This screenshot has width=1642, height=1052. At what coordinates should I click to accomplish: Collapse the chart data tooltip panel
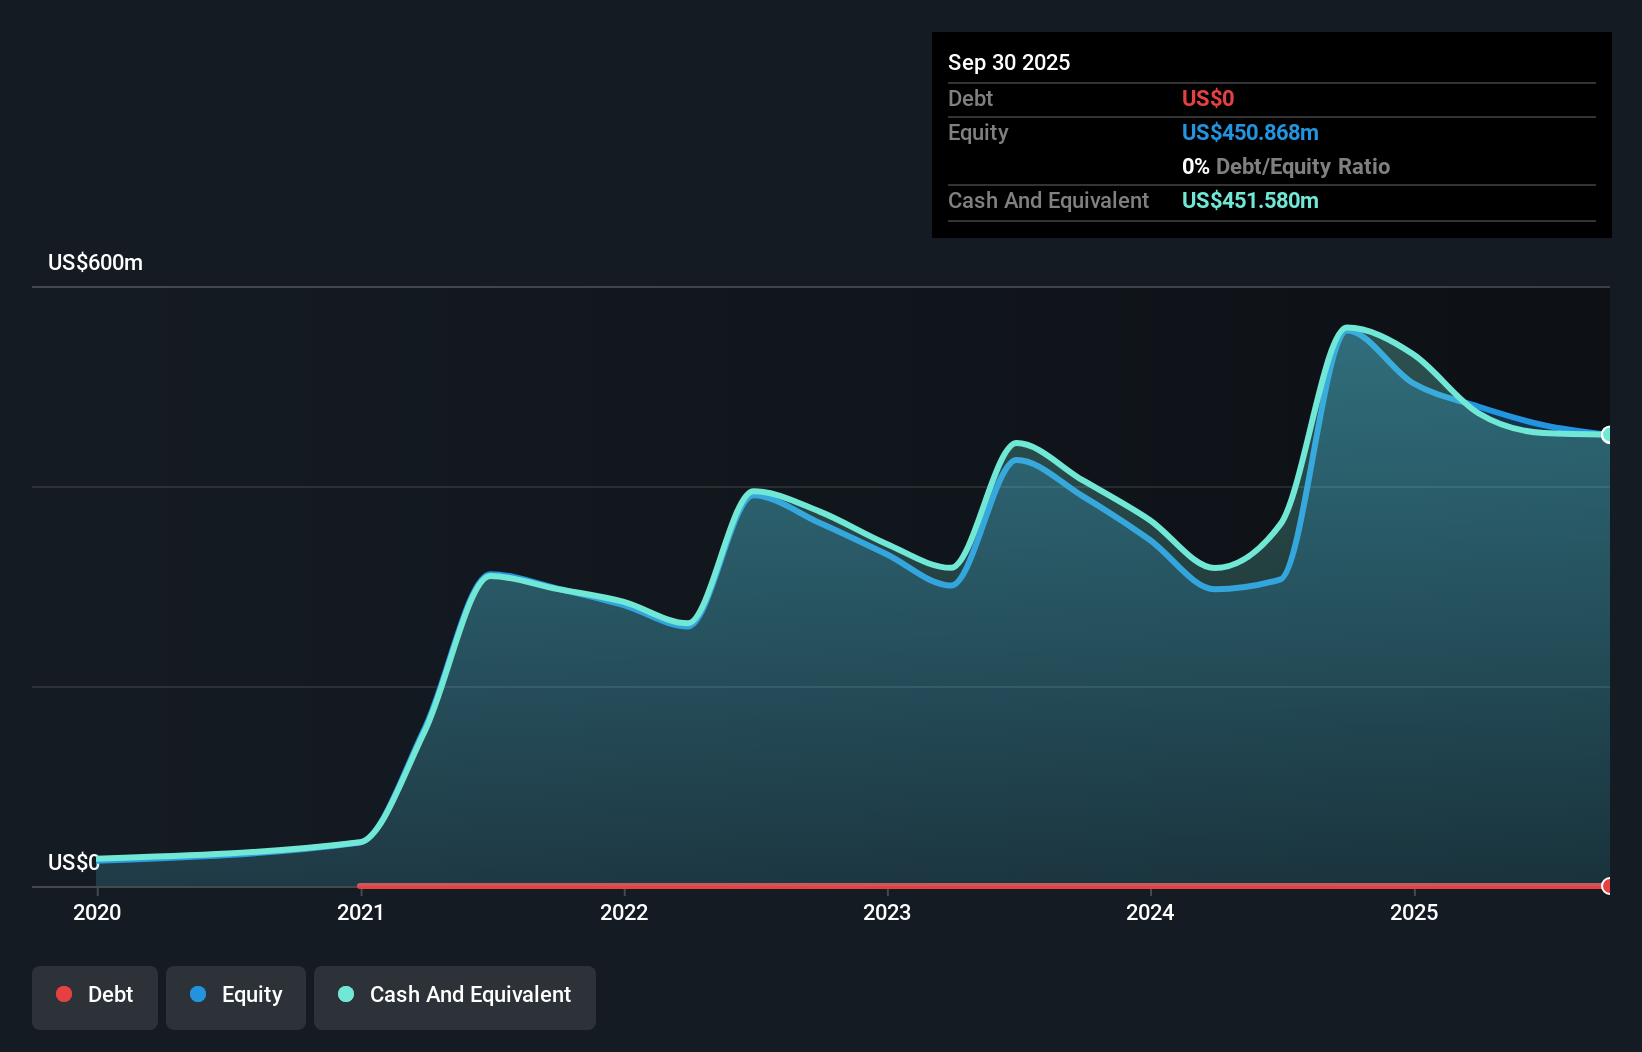tap(1271, 135)
